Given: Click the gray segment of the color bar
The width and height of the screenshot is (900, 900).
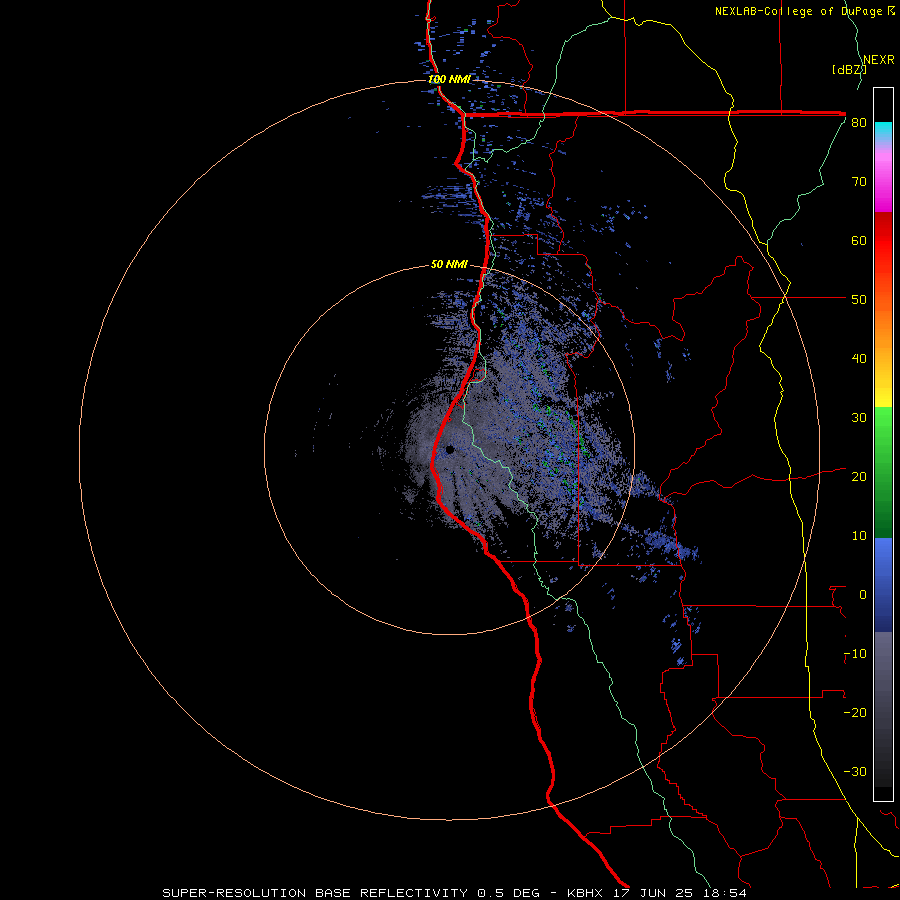Looking at the screenshot, I should coord(883,709).
